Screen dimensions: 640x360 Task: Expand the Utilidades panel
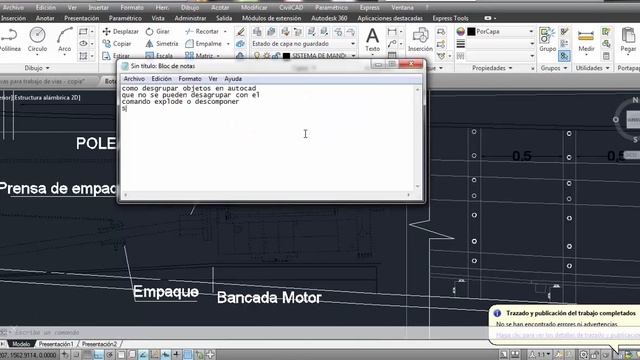(592, 68)
